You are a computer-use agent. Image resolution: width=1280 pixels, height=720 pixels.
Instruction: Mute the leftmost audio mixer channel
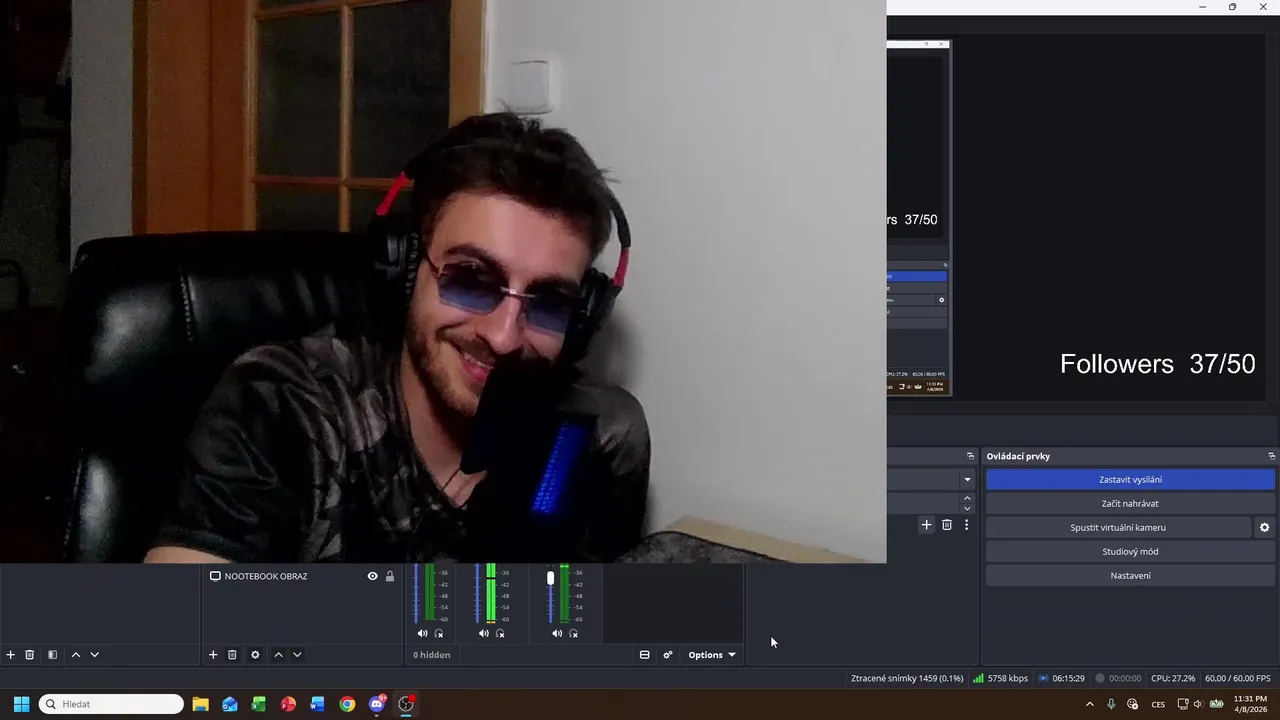(422, 633)
